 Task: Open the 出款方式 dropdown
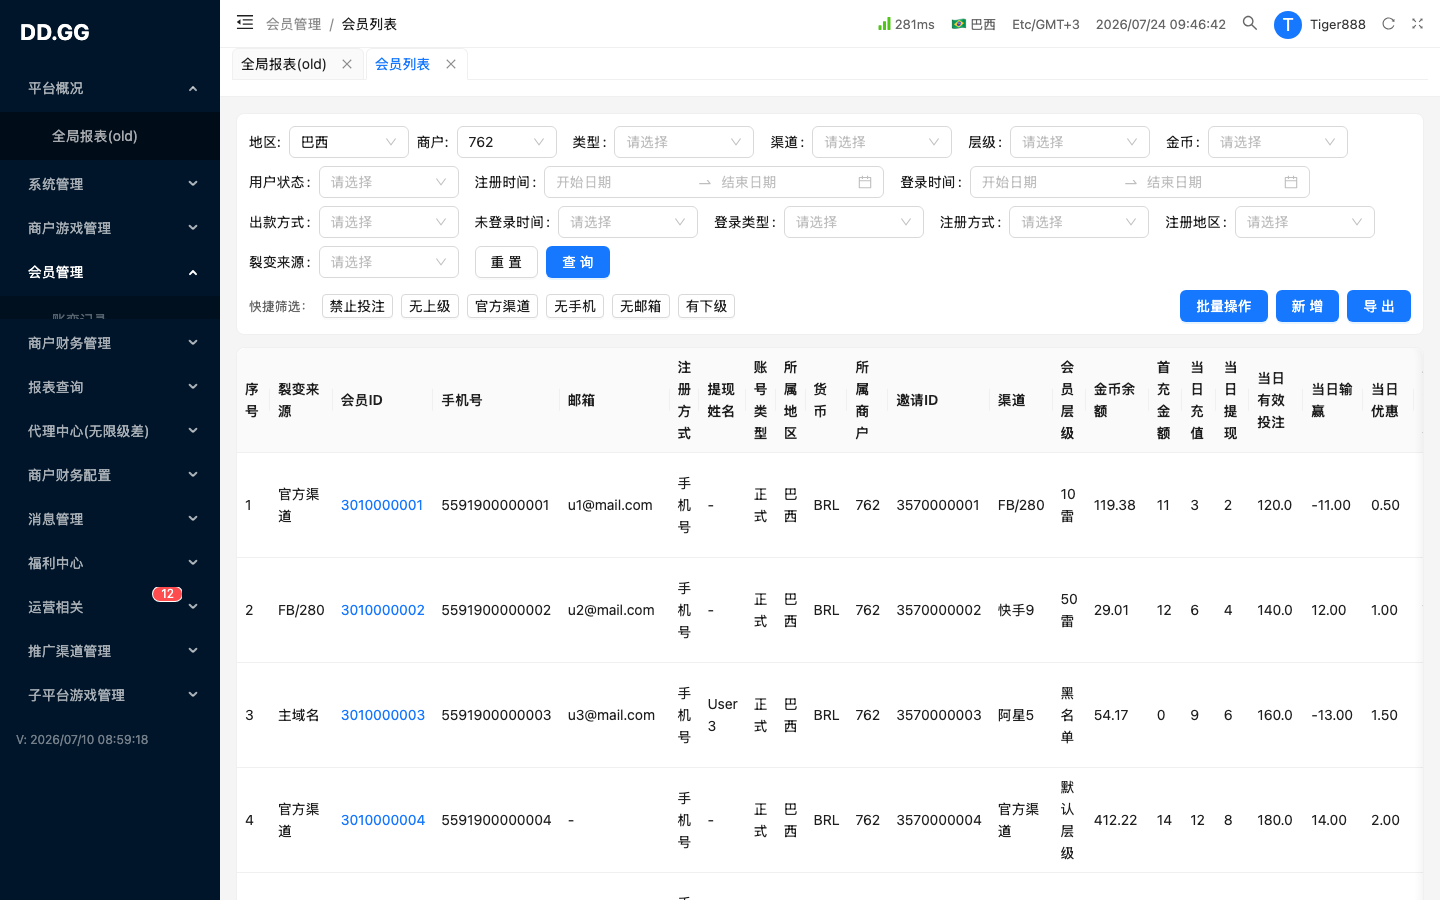point(389,222)
